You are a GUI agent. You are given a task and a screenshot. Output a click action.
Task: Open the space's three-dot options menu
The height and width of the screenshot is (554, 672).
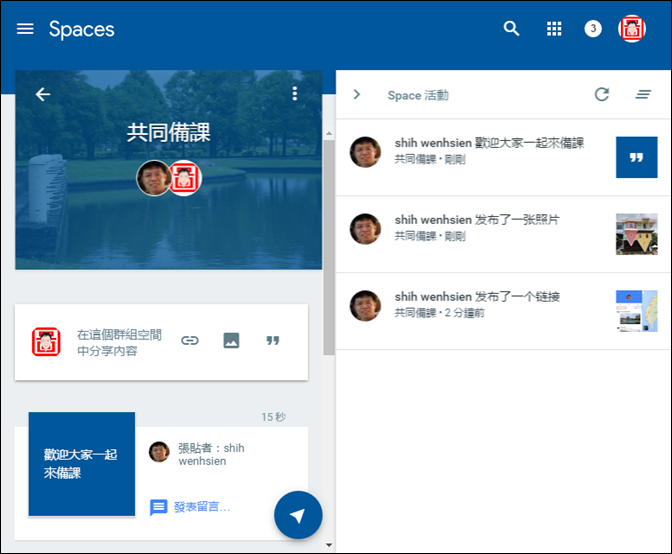point(294,93)
